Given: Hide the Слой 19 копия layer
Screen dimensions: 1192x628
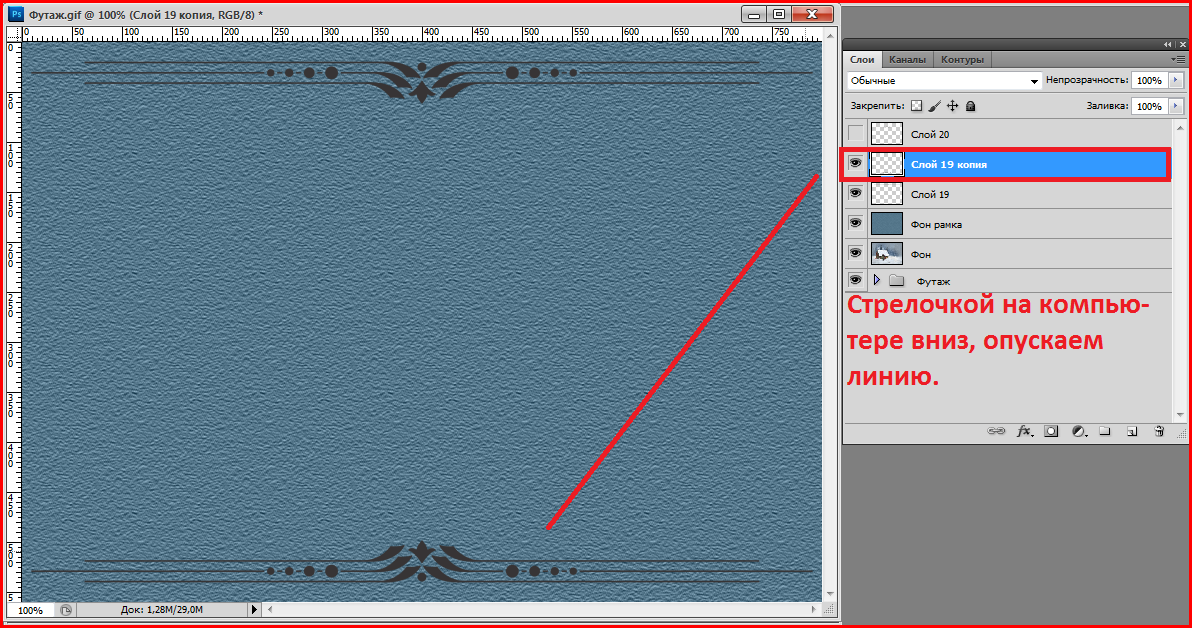Looking at the screenshot, I should [856, 163].
